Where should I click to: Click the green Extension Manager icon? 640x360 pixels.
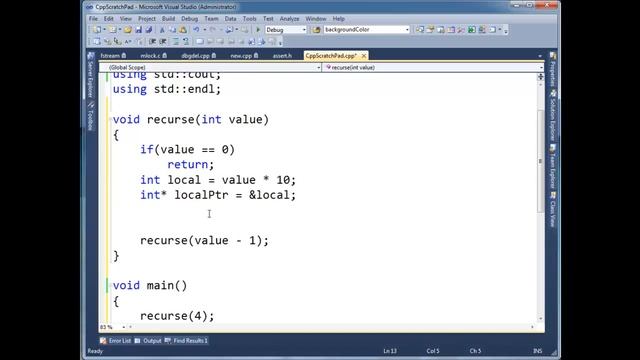point(472,30)
